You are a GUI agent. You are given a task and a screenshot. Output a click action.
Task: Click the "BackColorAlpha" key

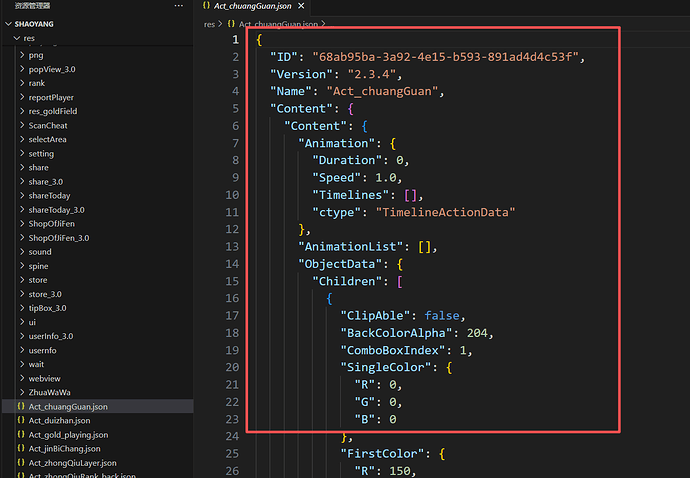pyautogui.click(x=396, y=333)
